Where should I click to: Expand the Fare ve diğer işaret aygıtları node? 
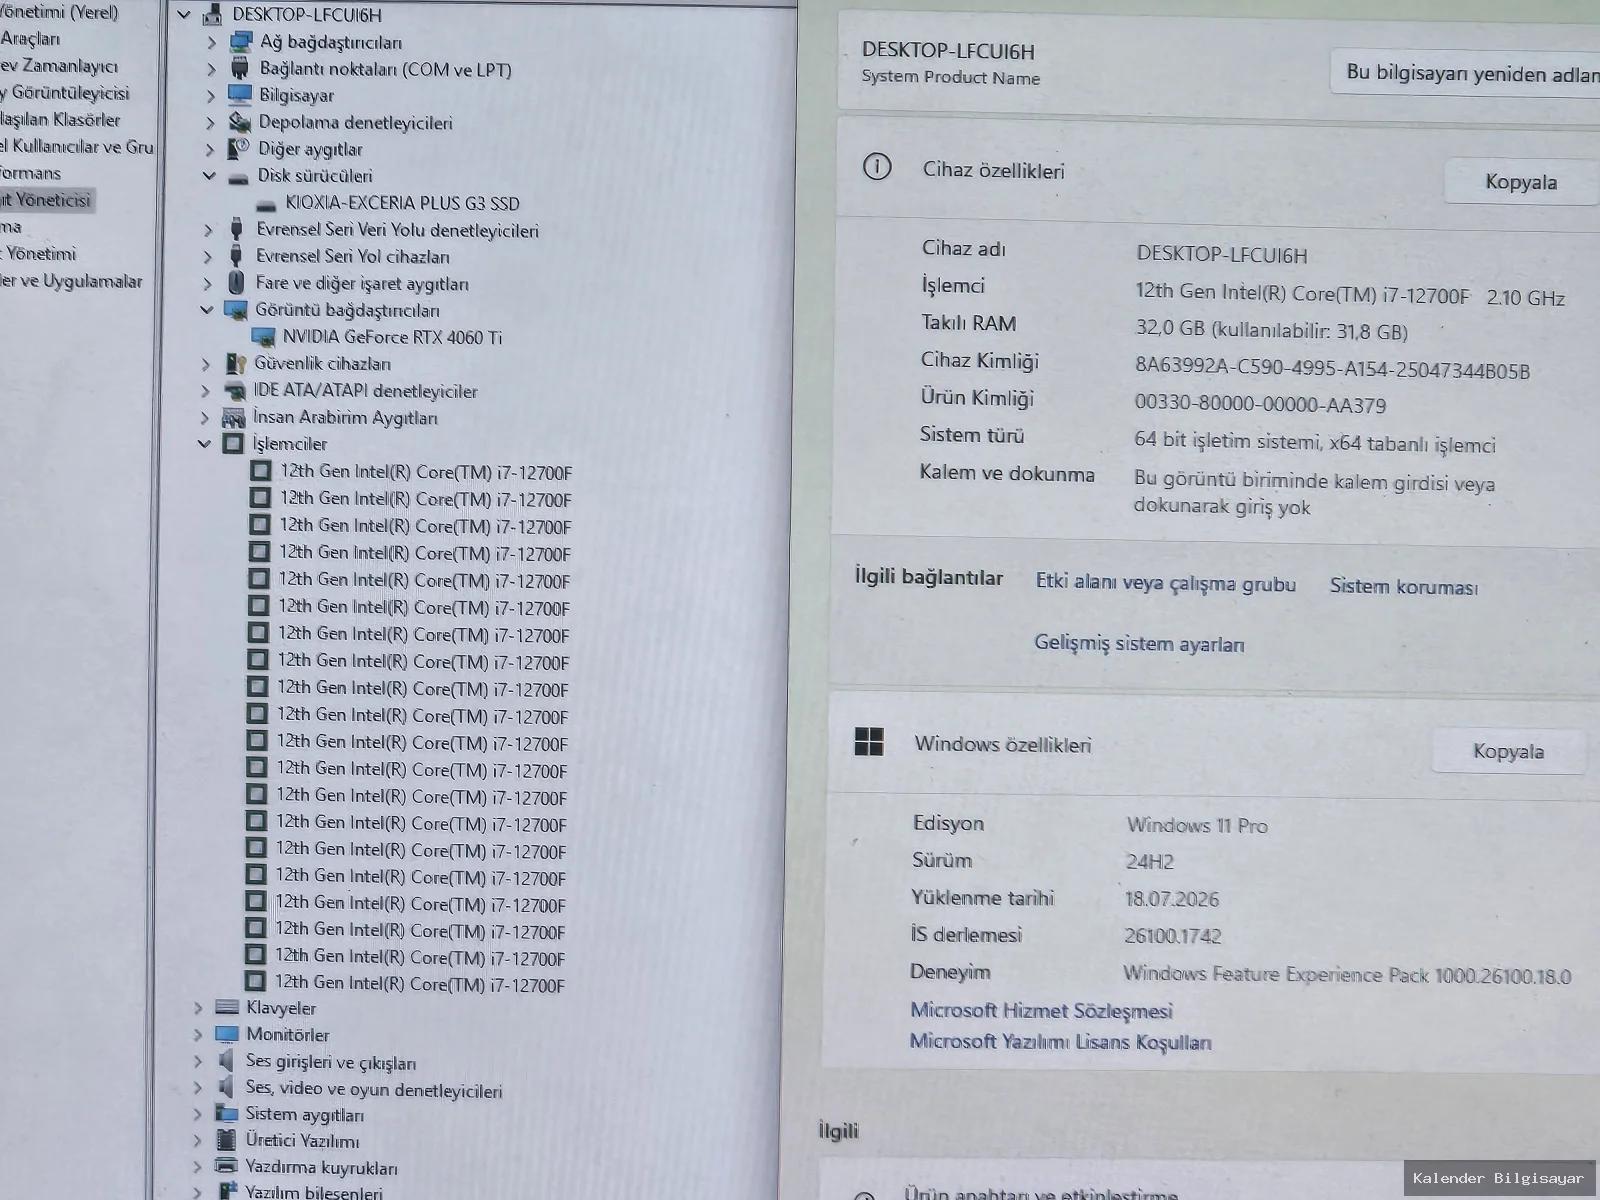(x=208, y=284)
